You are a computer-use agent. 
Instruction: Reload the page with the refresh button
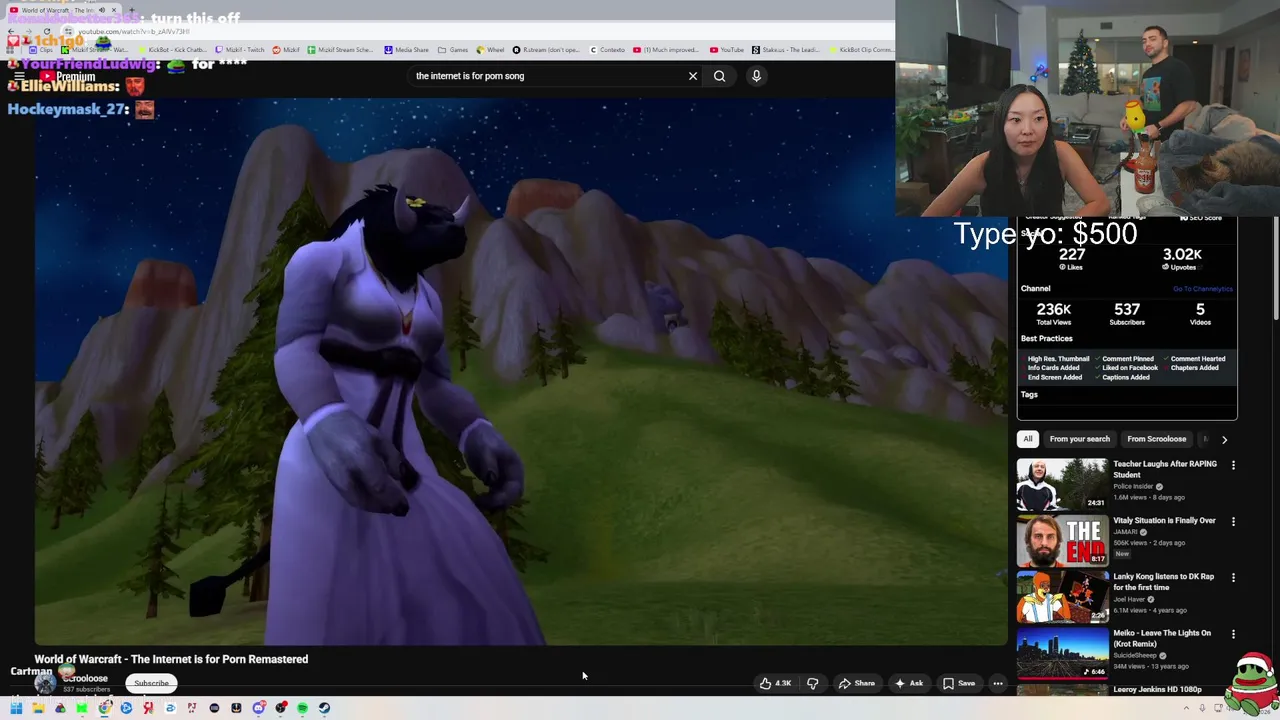click(46, 31)
